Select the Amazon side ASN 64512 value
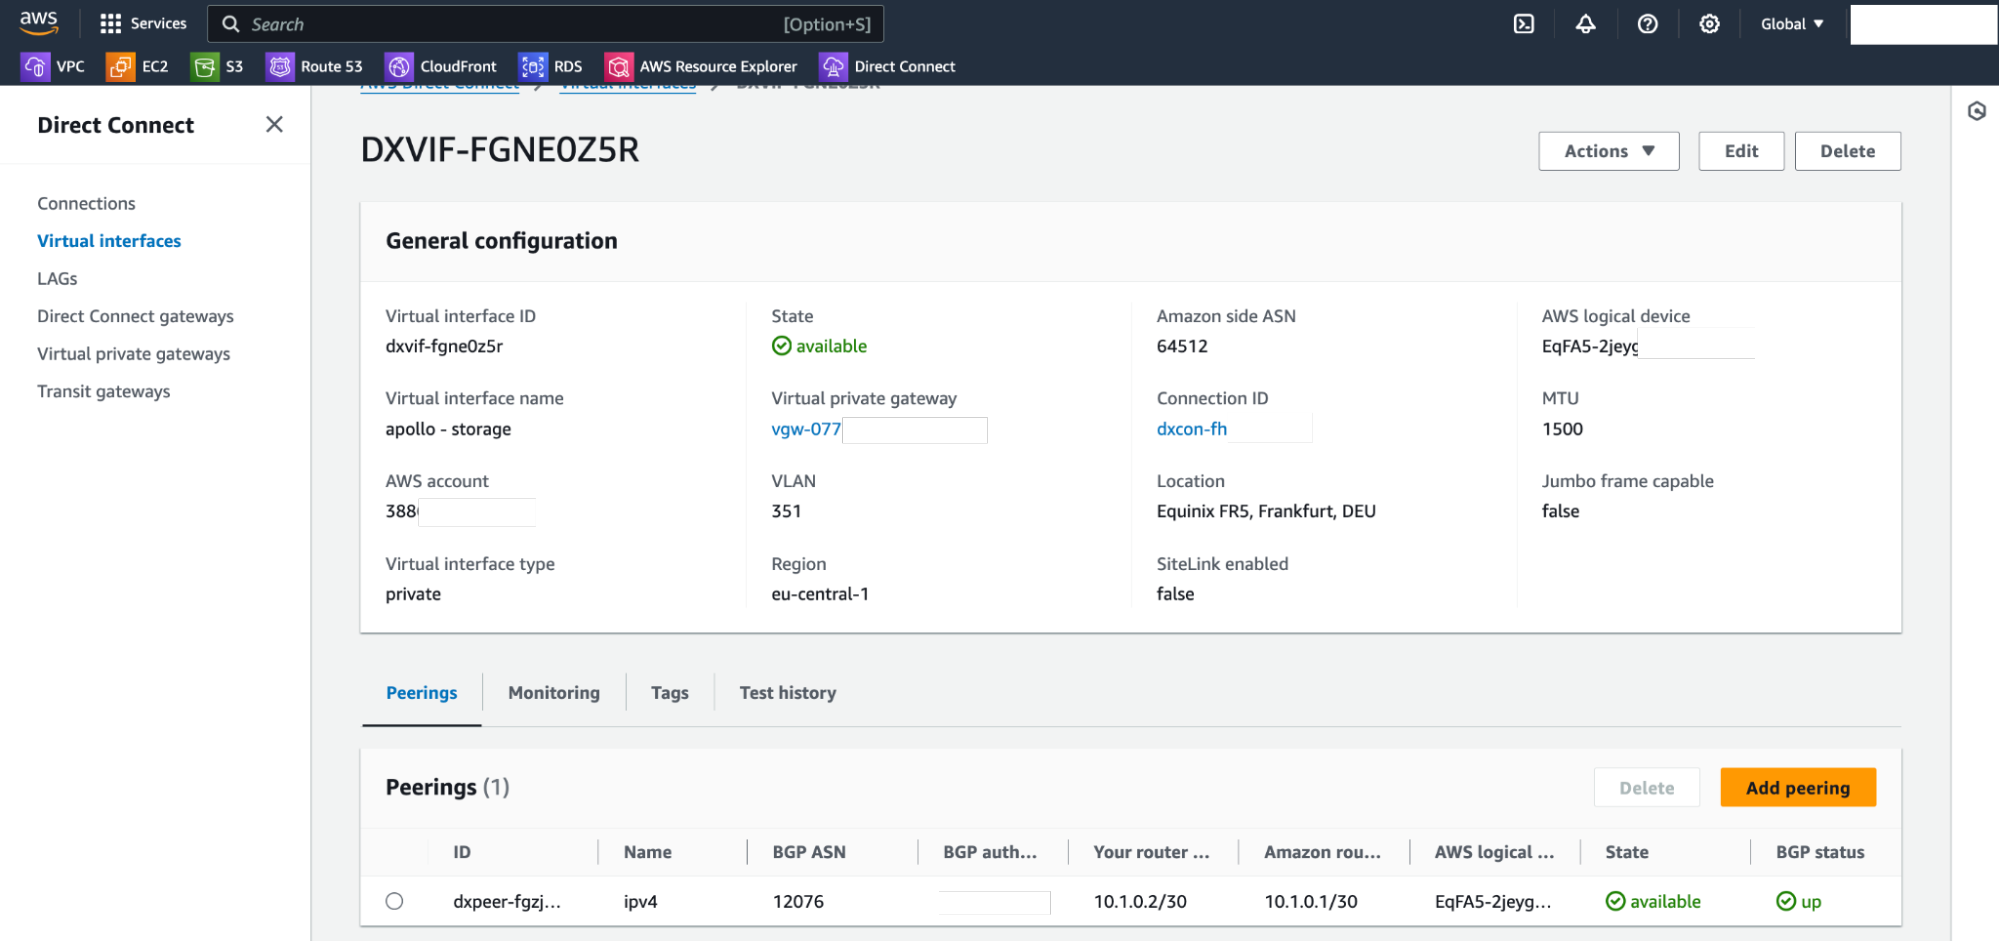Viewport: 1999px width, 941px height. coord(1181,346)
